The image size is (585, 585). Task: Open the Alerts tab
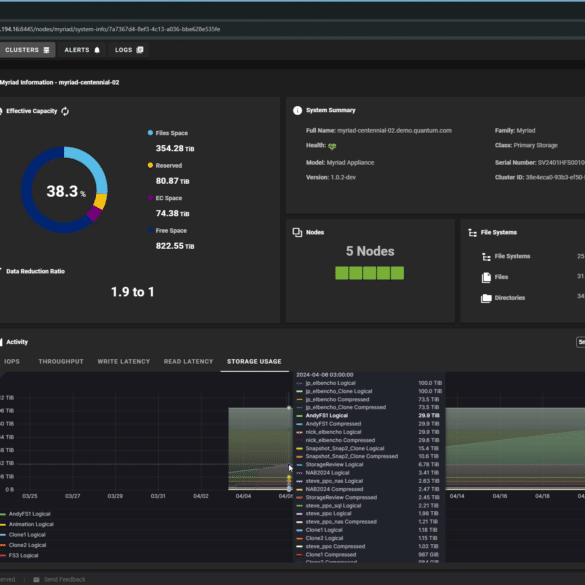click(x=82, y=50)
